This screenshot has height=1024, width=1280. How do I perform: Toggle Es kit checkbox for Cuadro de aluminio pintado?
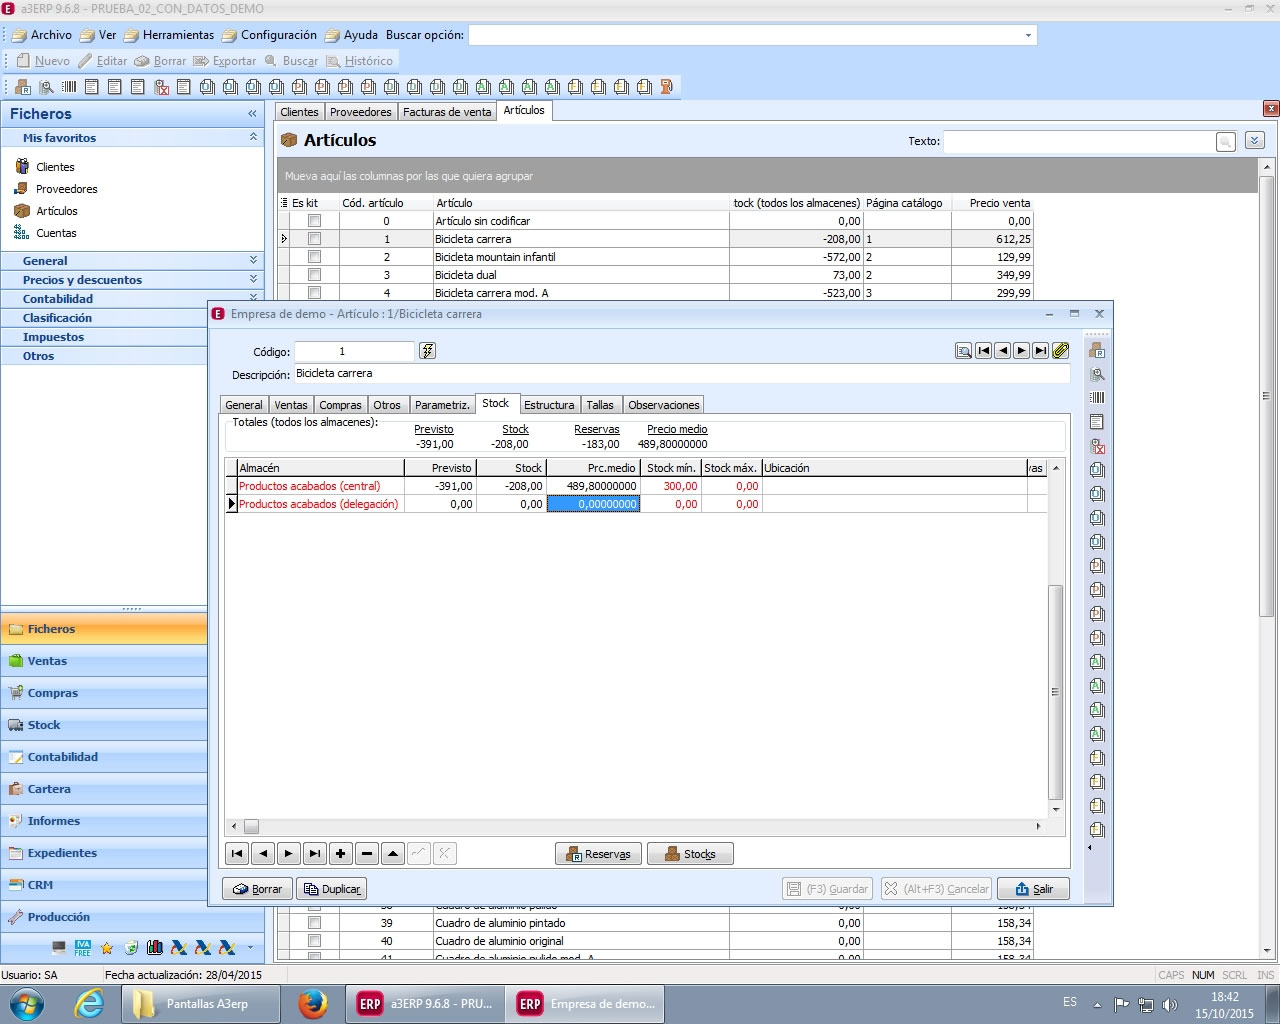[315, 923]
